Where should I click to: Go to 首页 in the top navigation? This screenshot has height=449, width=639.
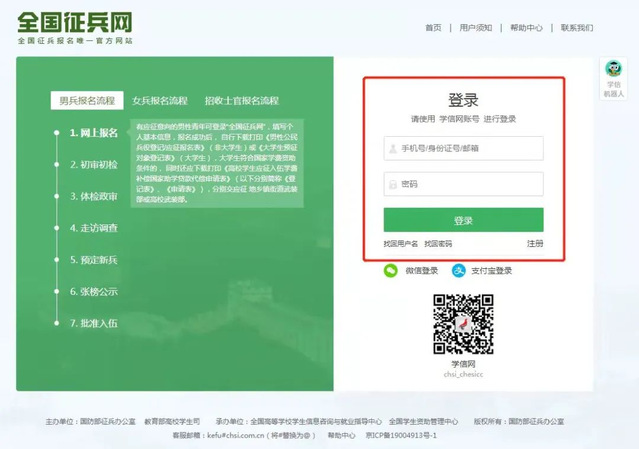(x=433, y=28)
